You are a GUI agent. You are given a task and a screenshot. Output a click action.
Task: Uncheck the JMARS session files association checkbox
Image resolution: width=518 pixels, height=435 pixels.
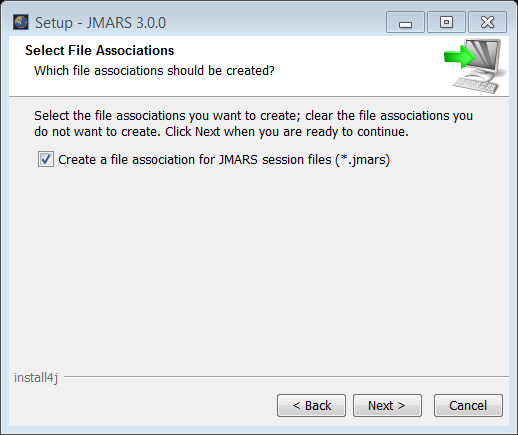coord(46,159)
